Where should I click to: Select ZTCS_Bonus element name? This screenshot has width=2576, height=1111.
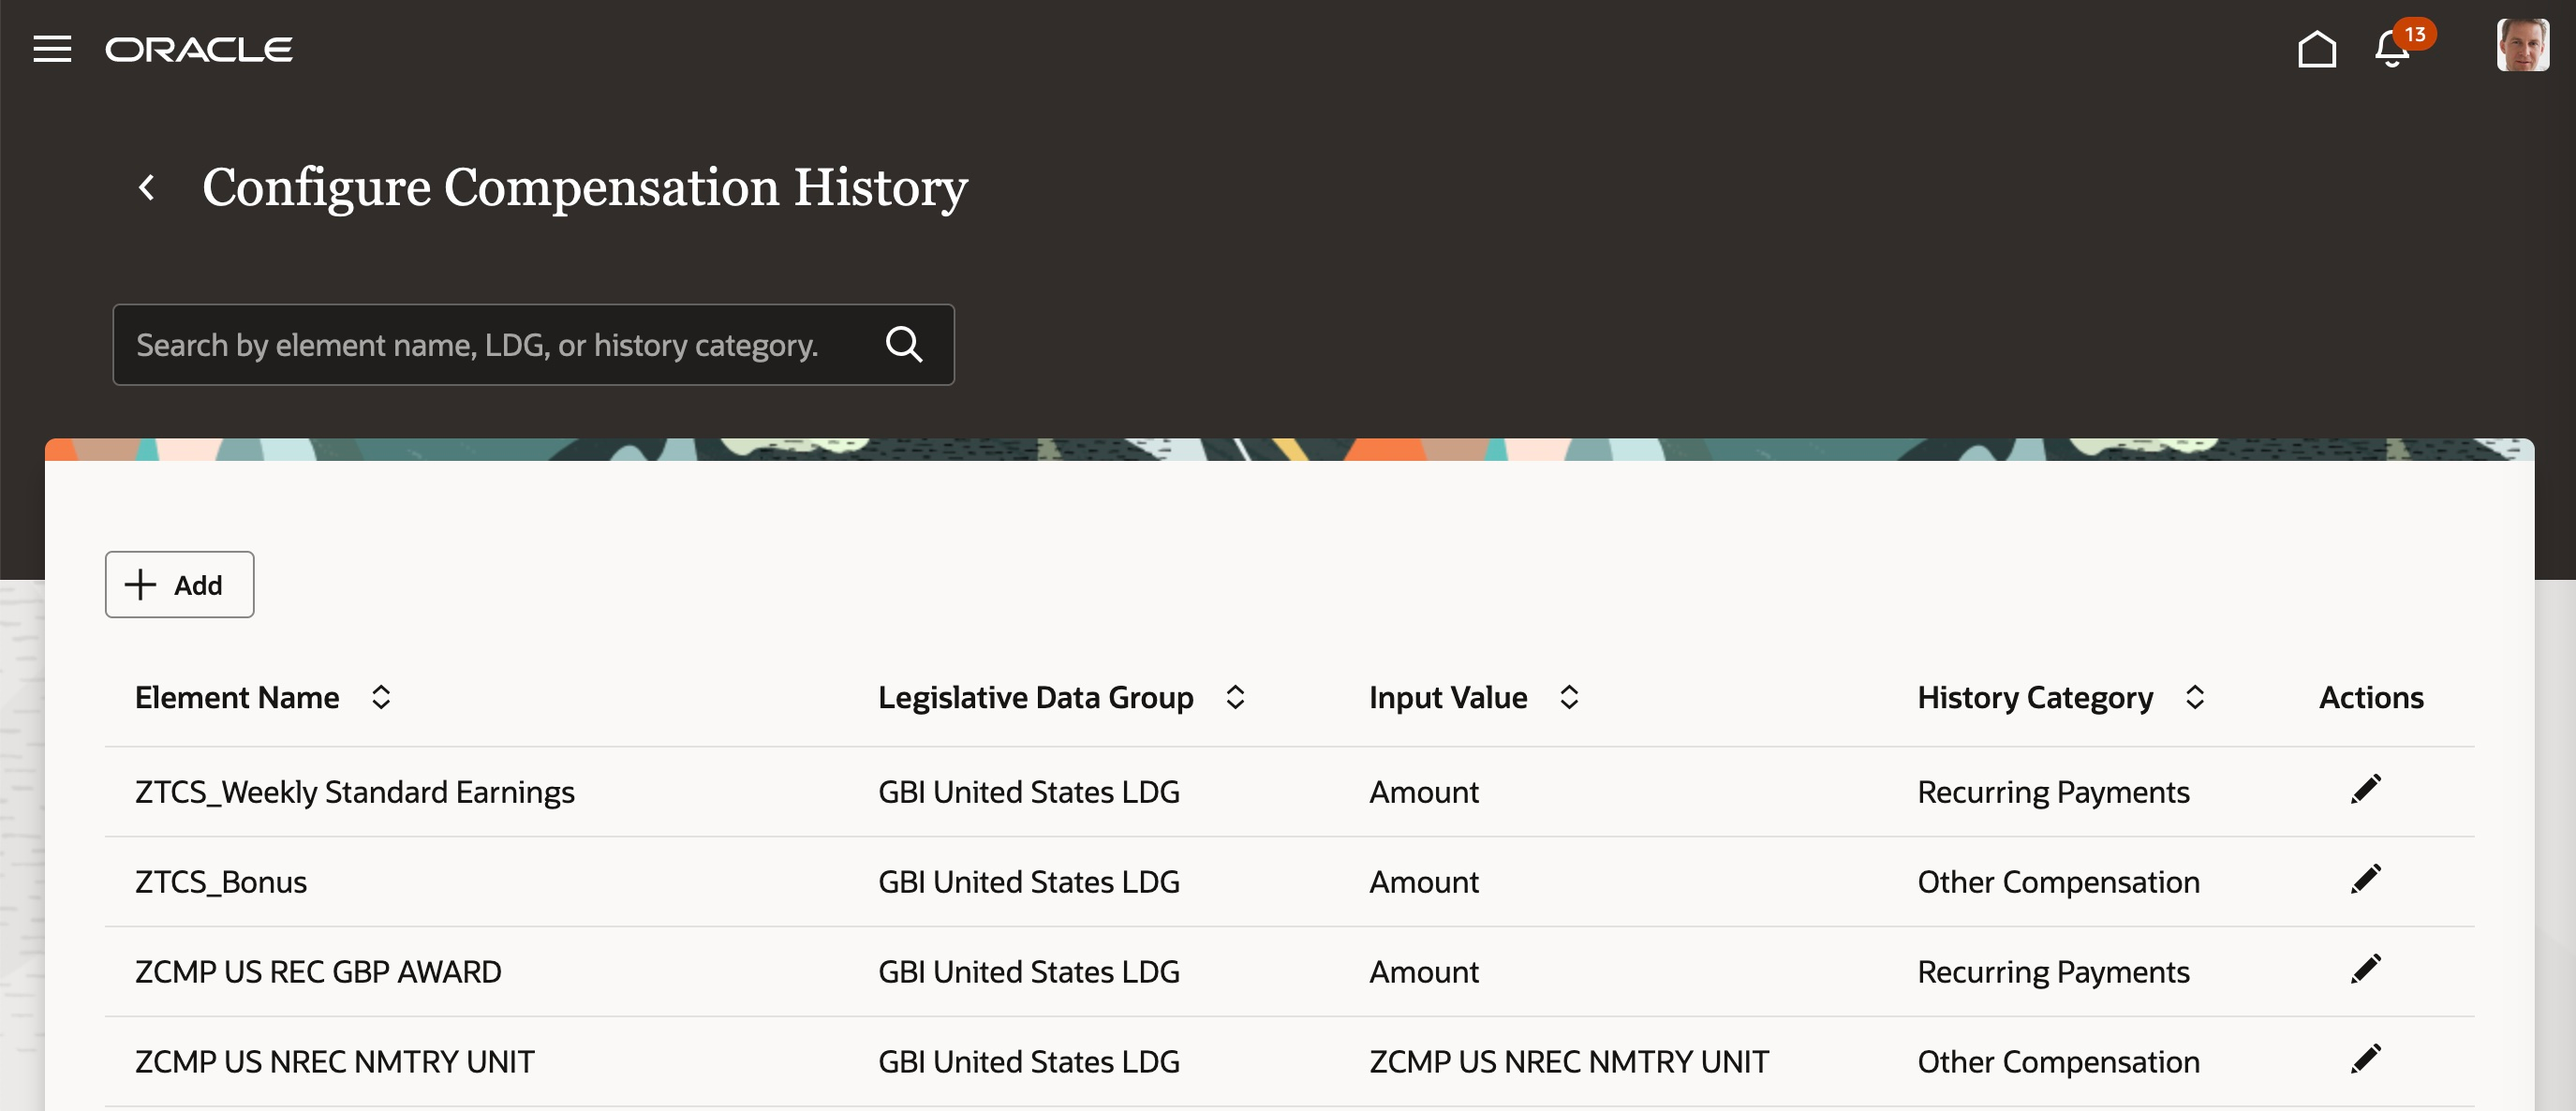pyautogui.click(x=221, y=882)
